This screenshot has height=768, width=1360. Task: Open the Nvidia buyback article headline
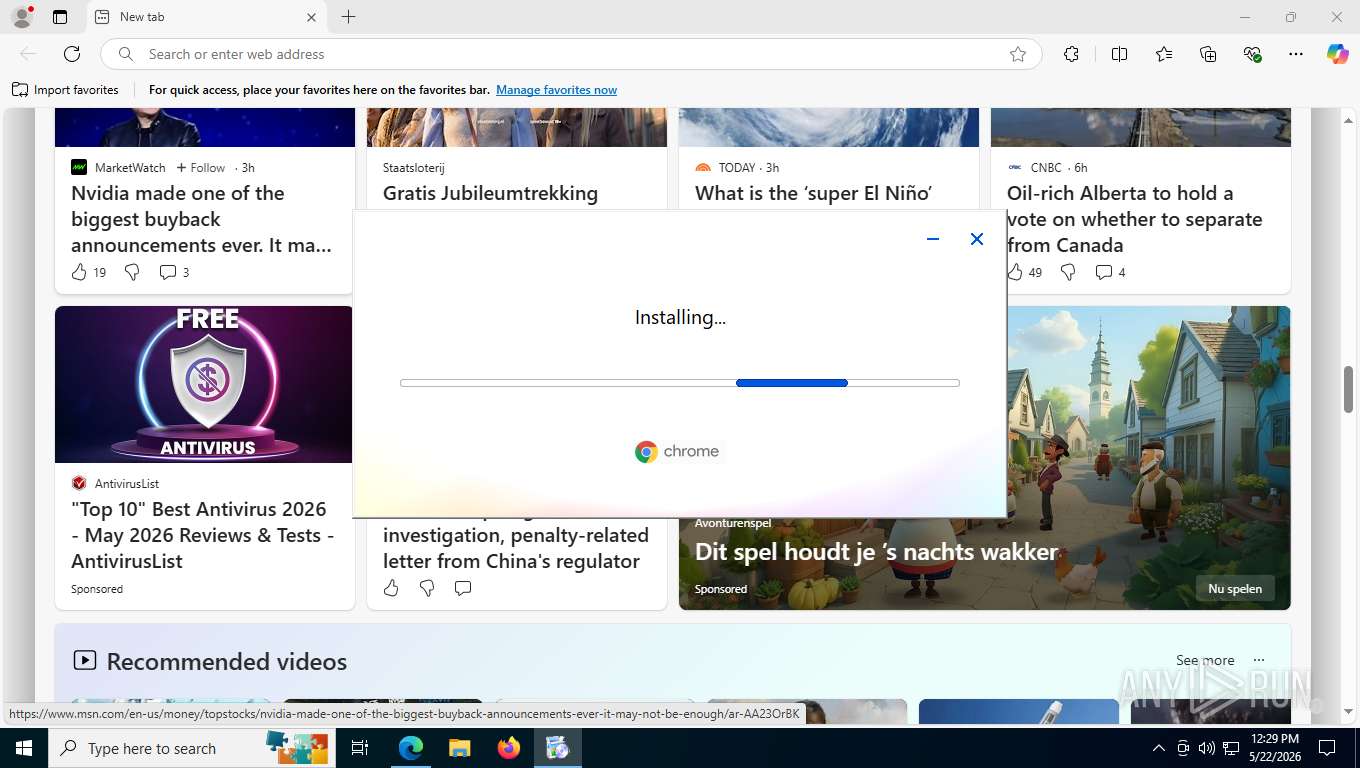(x=201, y=219)
